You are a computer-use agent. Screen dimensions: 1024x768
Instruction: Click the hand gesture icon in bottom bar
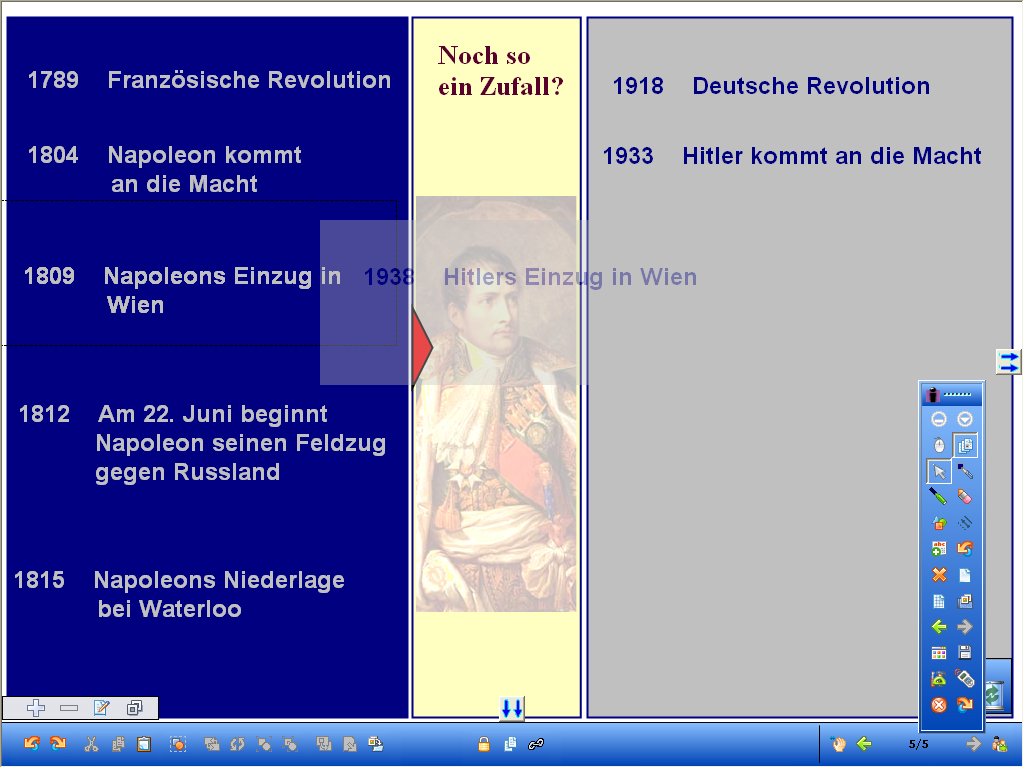pos(839,744)
